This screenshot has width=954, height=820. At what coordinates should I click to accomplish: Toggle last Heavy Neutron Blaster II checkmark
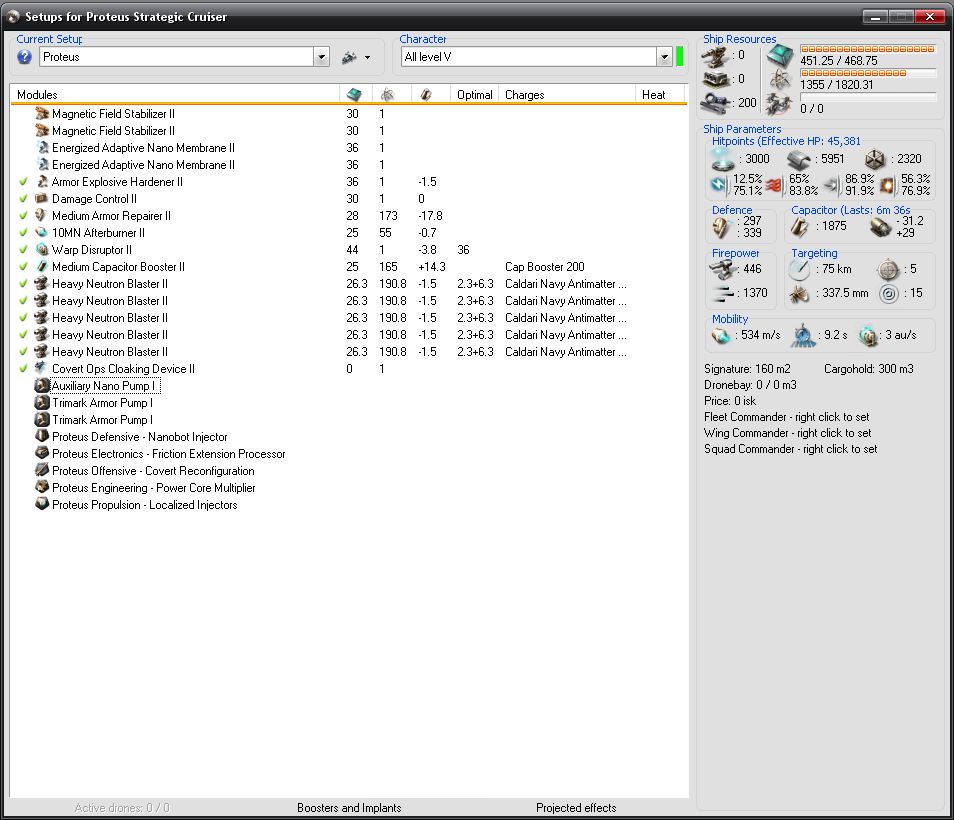(23, 352)
